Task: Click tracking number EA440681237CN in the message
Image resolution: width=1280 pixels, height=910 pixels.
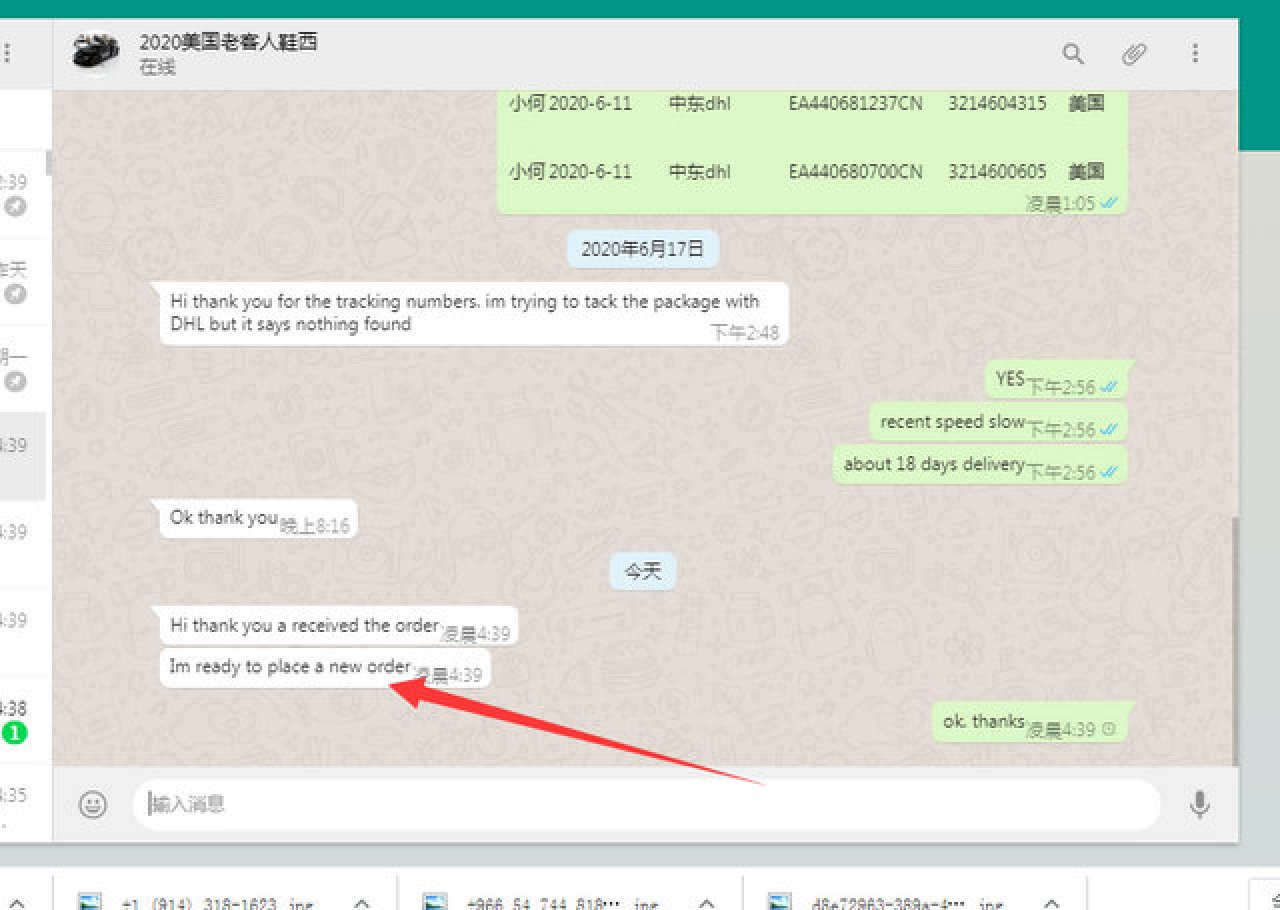Action: click(x=855, y=103)
